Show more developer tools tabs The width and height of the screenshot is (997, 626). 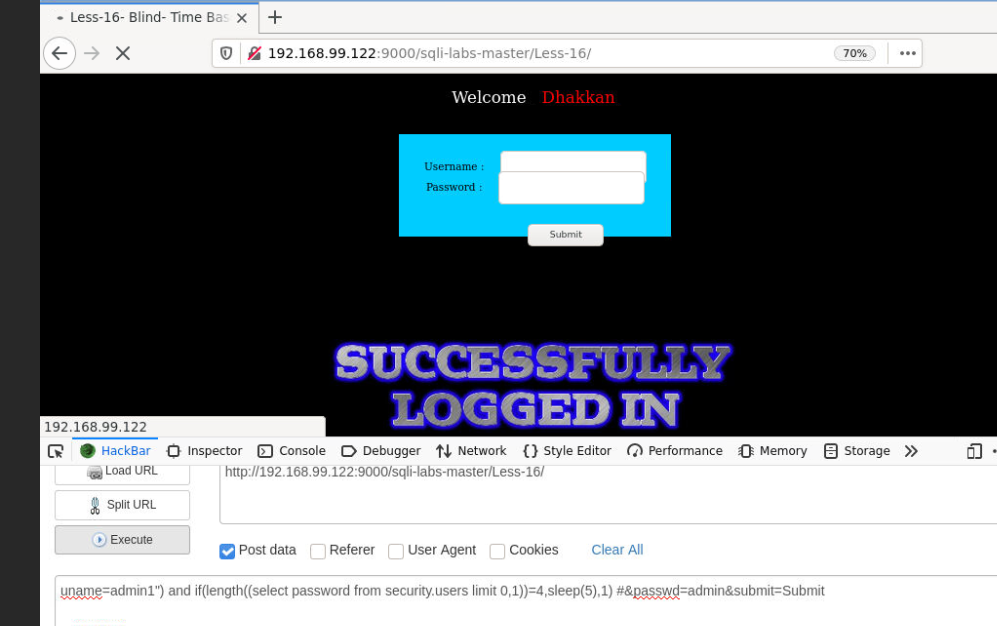coord(911,451)
